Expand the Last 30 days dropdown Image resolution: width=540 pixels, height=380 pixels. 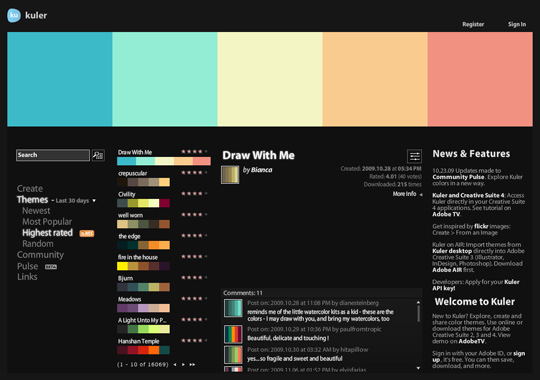94,201
